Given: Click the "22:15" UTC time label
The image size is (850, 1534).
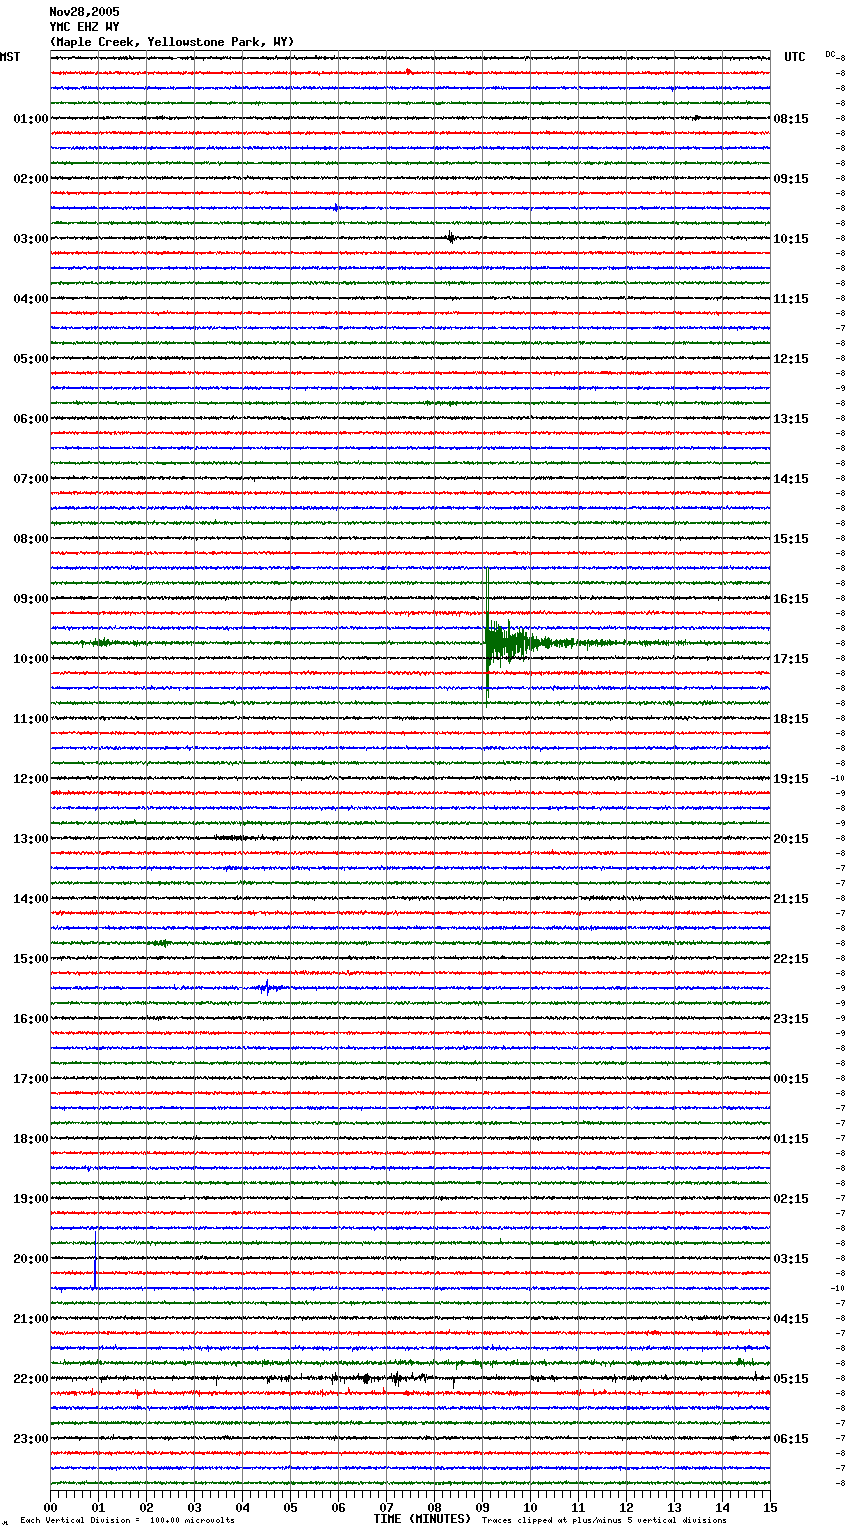Looking at the screenshot, I should coord(791,959).
